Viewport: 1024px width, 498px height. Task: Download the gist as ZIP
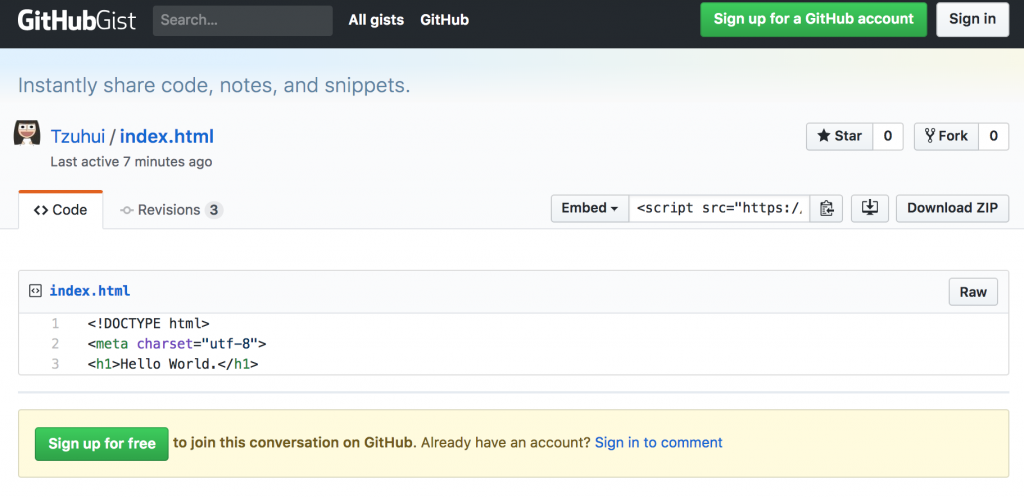pyautogui.click(x=952, y=208)
